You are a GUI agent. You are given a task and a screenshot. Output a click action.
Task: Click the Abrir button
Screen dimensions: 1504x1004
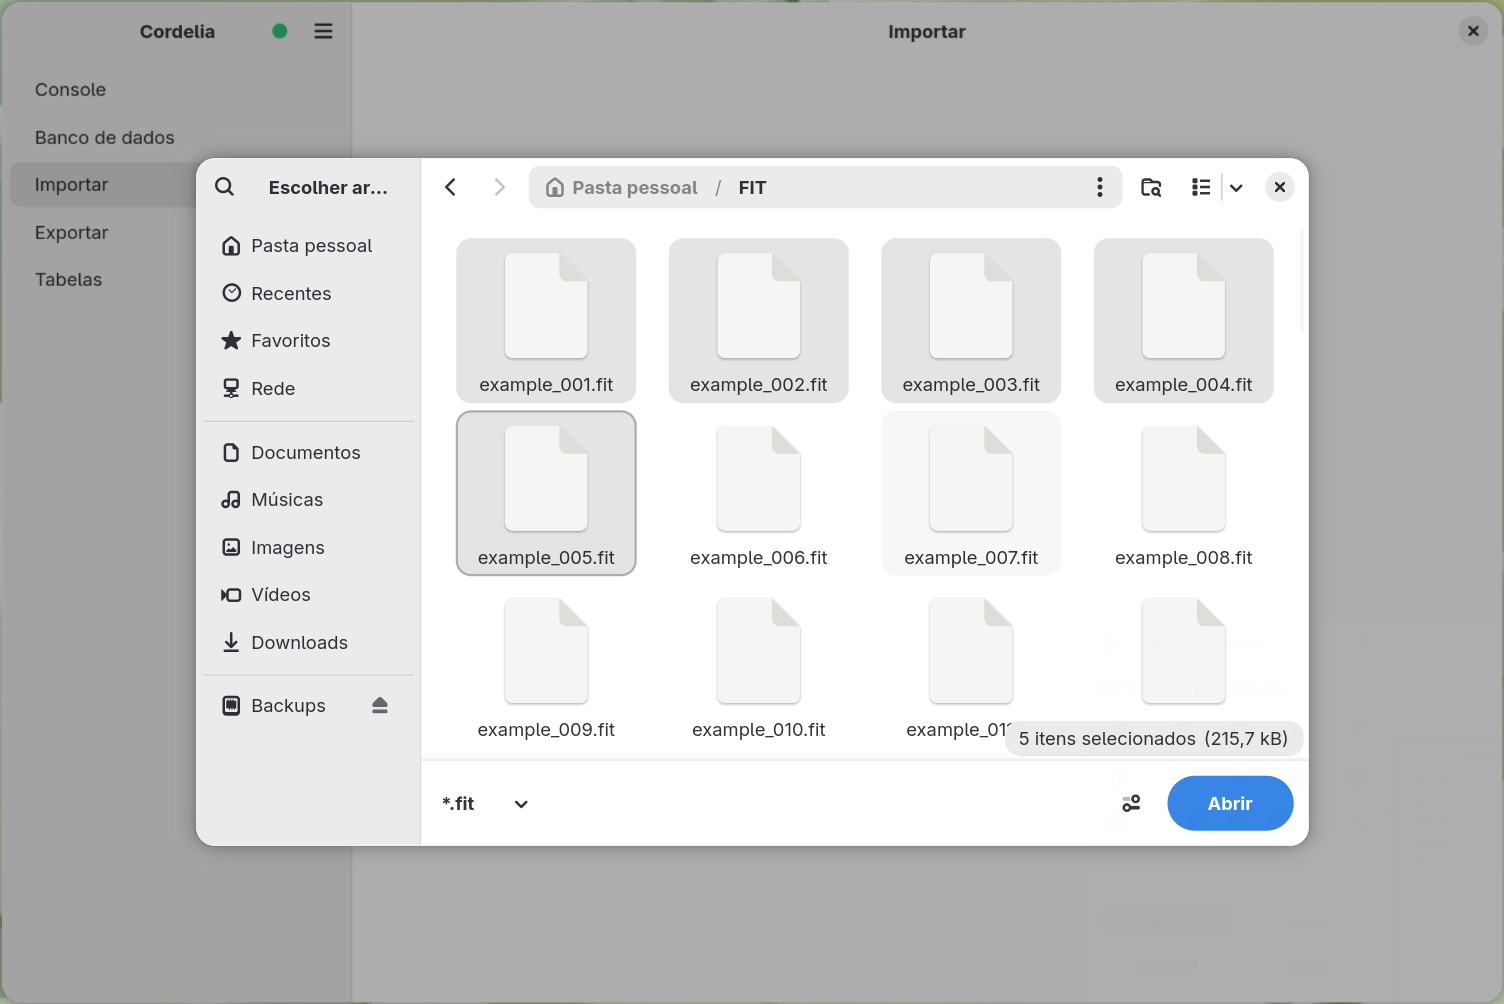point(1230,803)
